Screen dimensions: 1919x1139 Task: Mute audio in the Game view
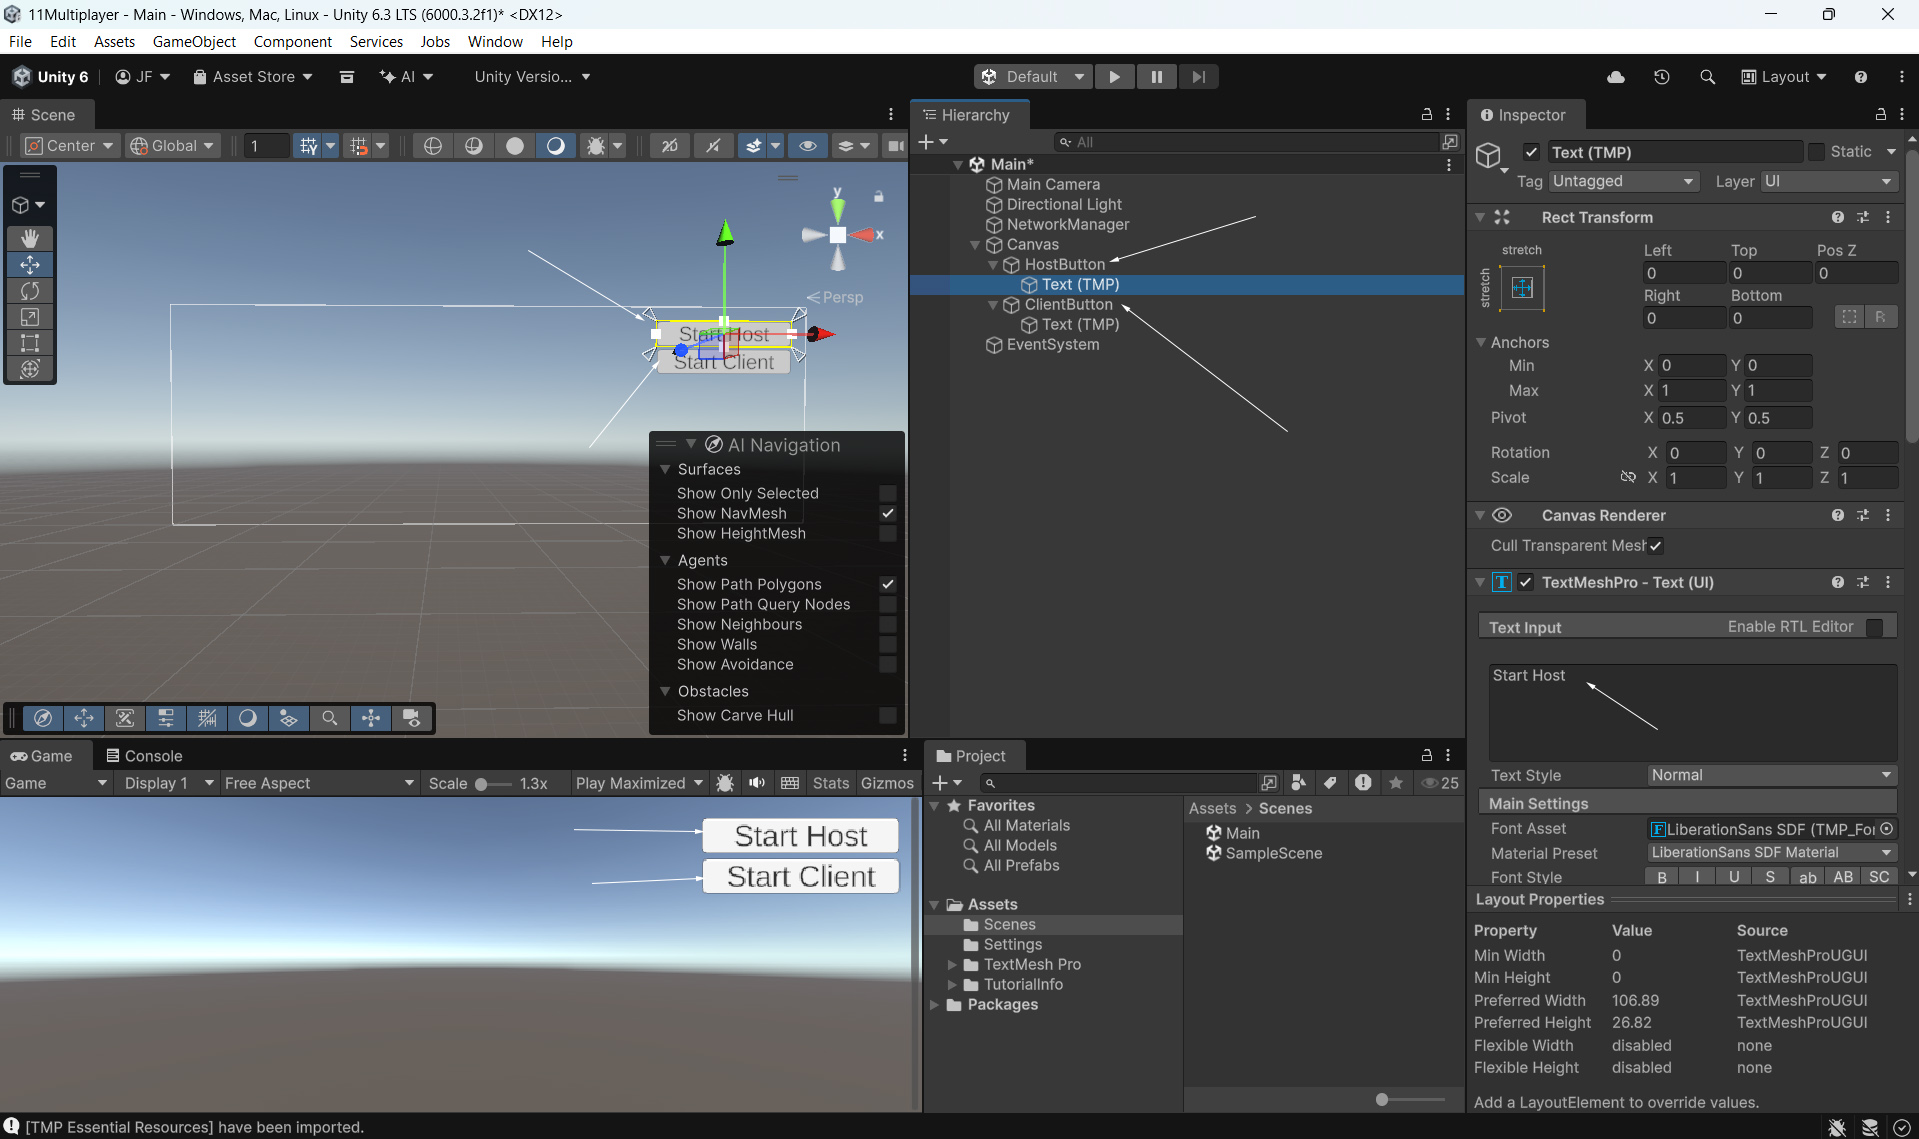(757, 783)
